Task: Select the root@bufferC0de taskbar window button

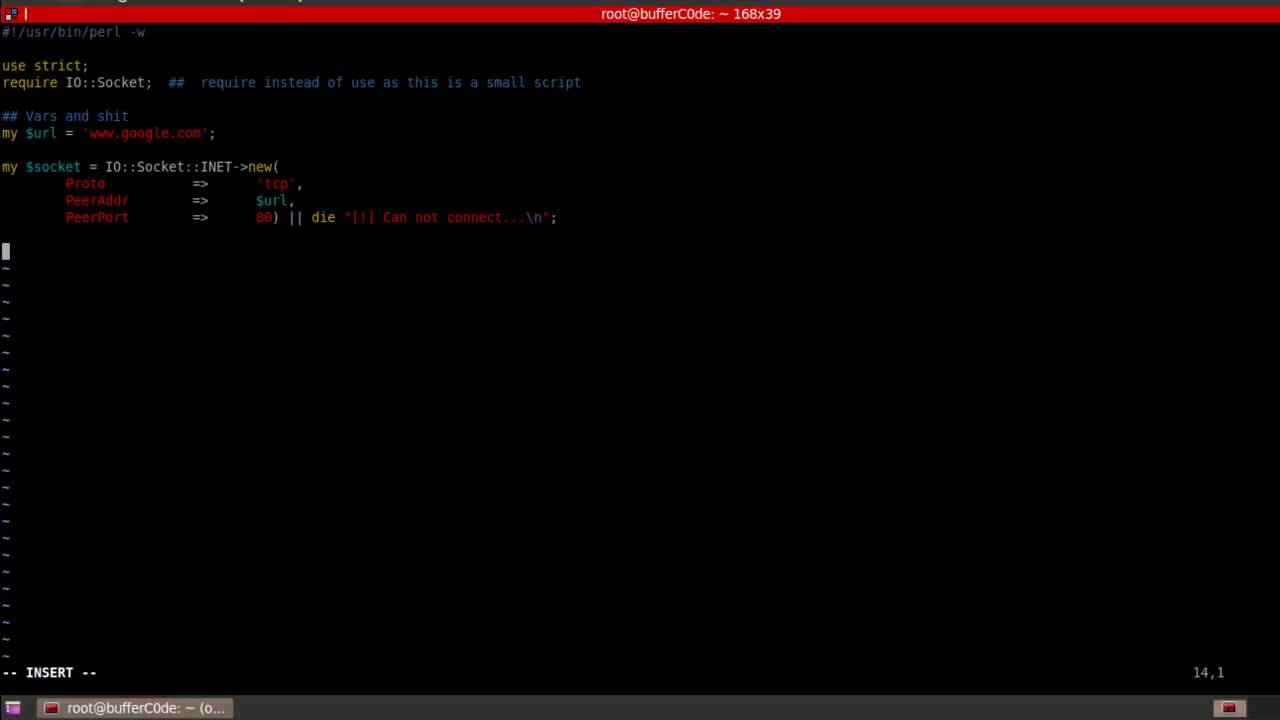Action: [x=135, y=708]
